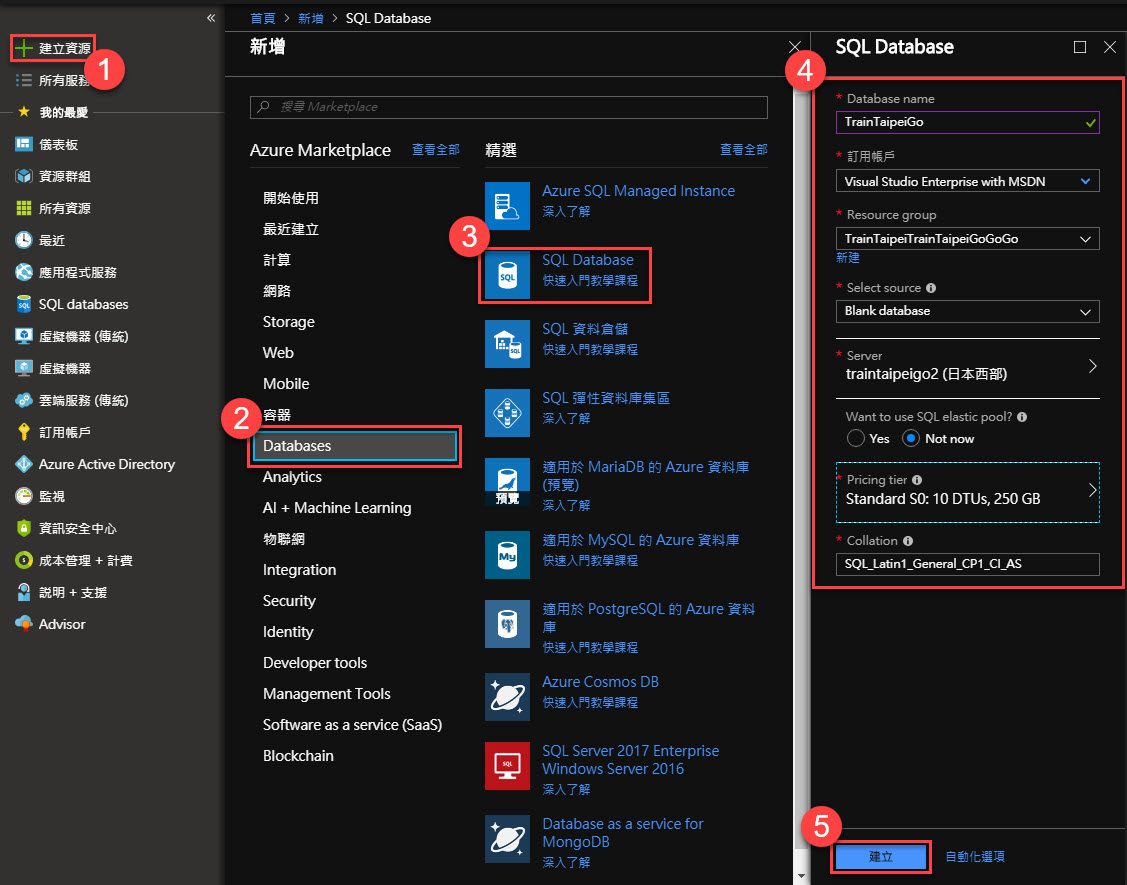Click the Database name input field

967,122
